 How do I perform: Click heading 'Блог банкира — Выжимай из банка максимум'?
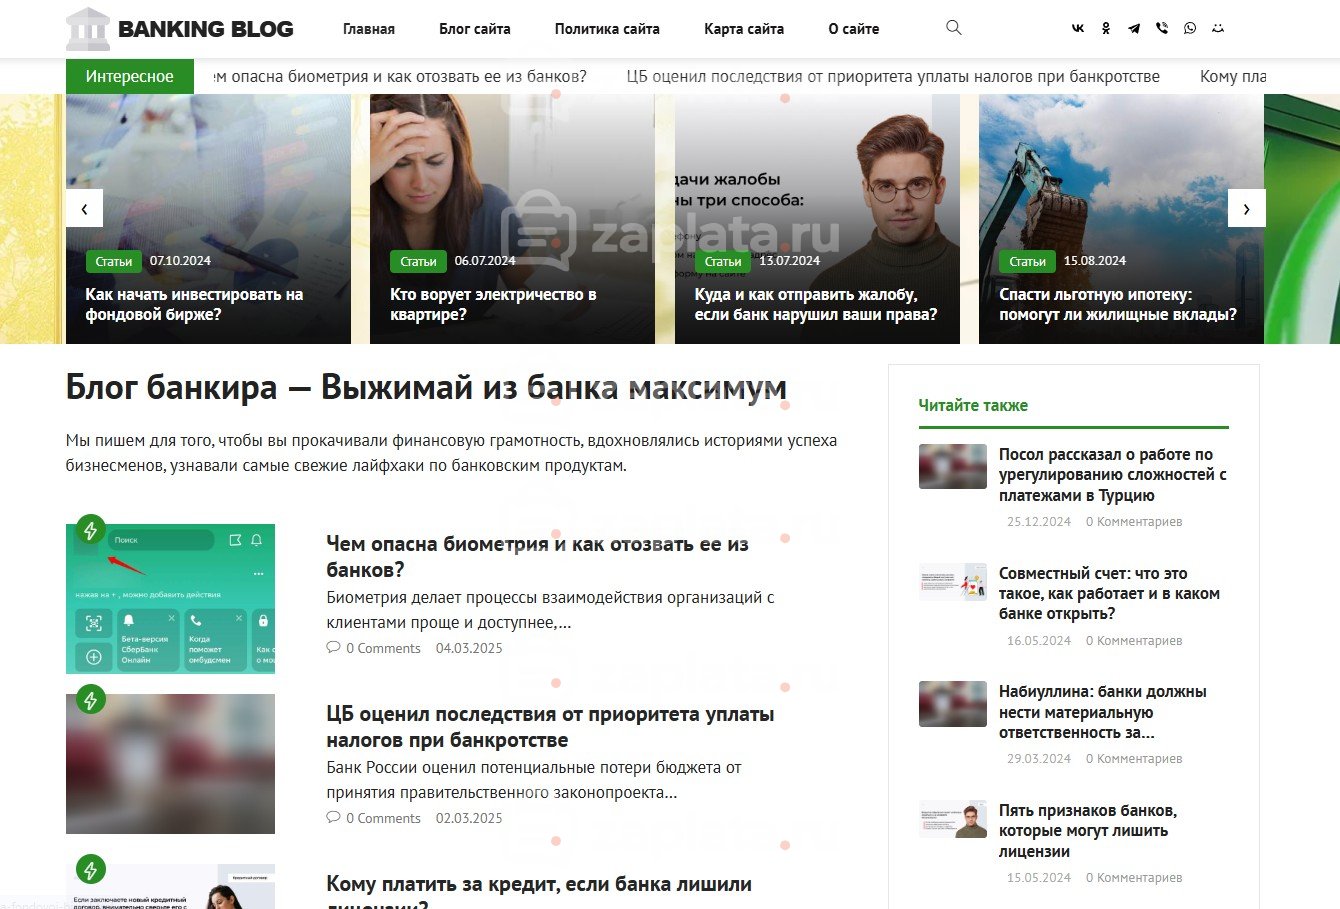(426, 387)
